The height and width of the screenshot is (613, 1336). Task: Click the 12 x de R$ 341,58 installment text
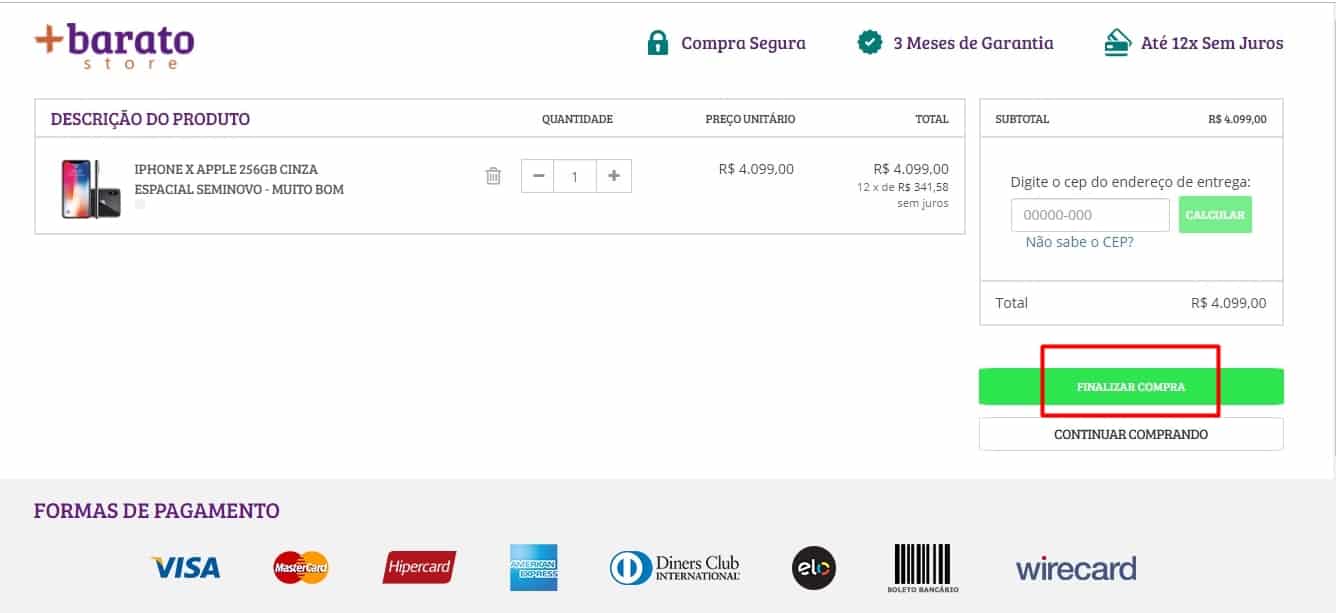click(x=903, y=187)
